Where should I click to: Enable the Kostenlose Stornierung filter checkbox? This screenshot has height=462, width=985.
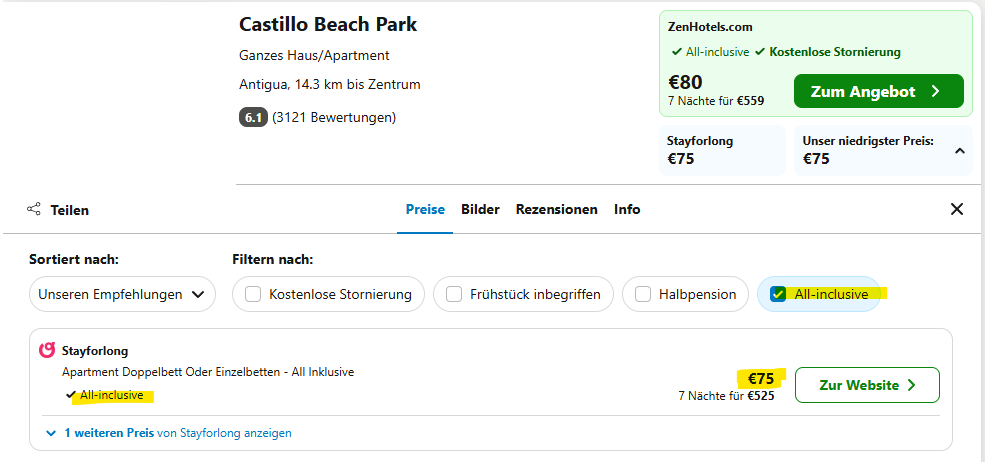pos(253,294)
